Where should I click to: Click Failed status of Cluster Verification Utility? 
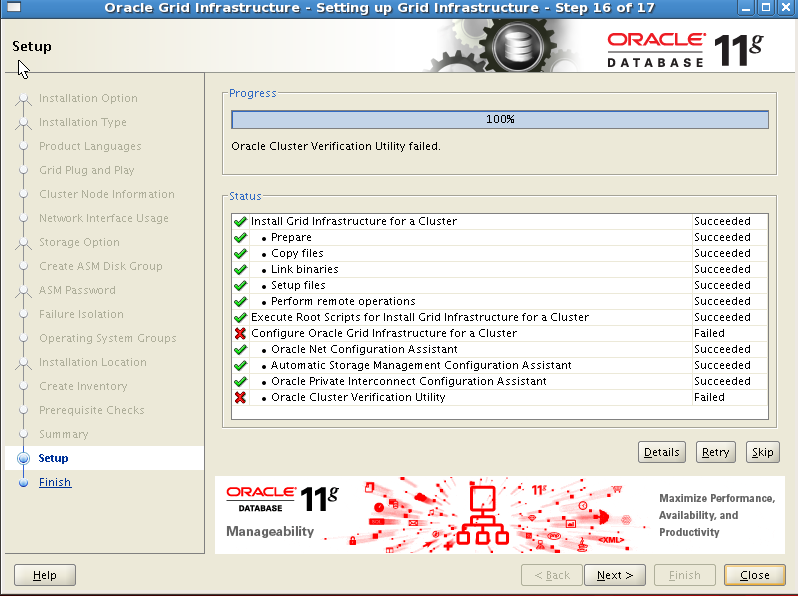tap(709, 398)
